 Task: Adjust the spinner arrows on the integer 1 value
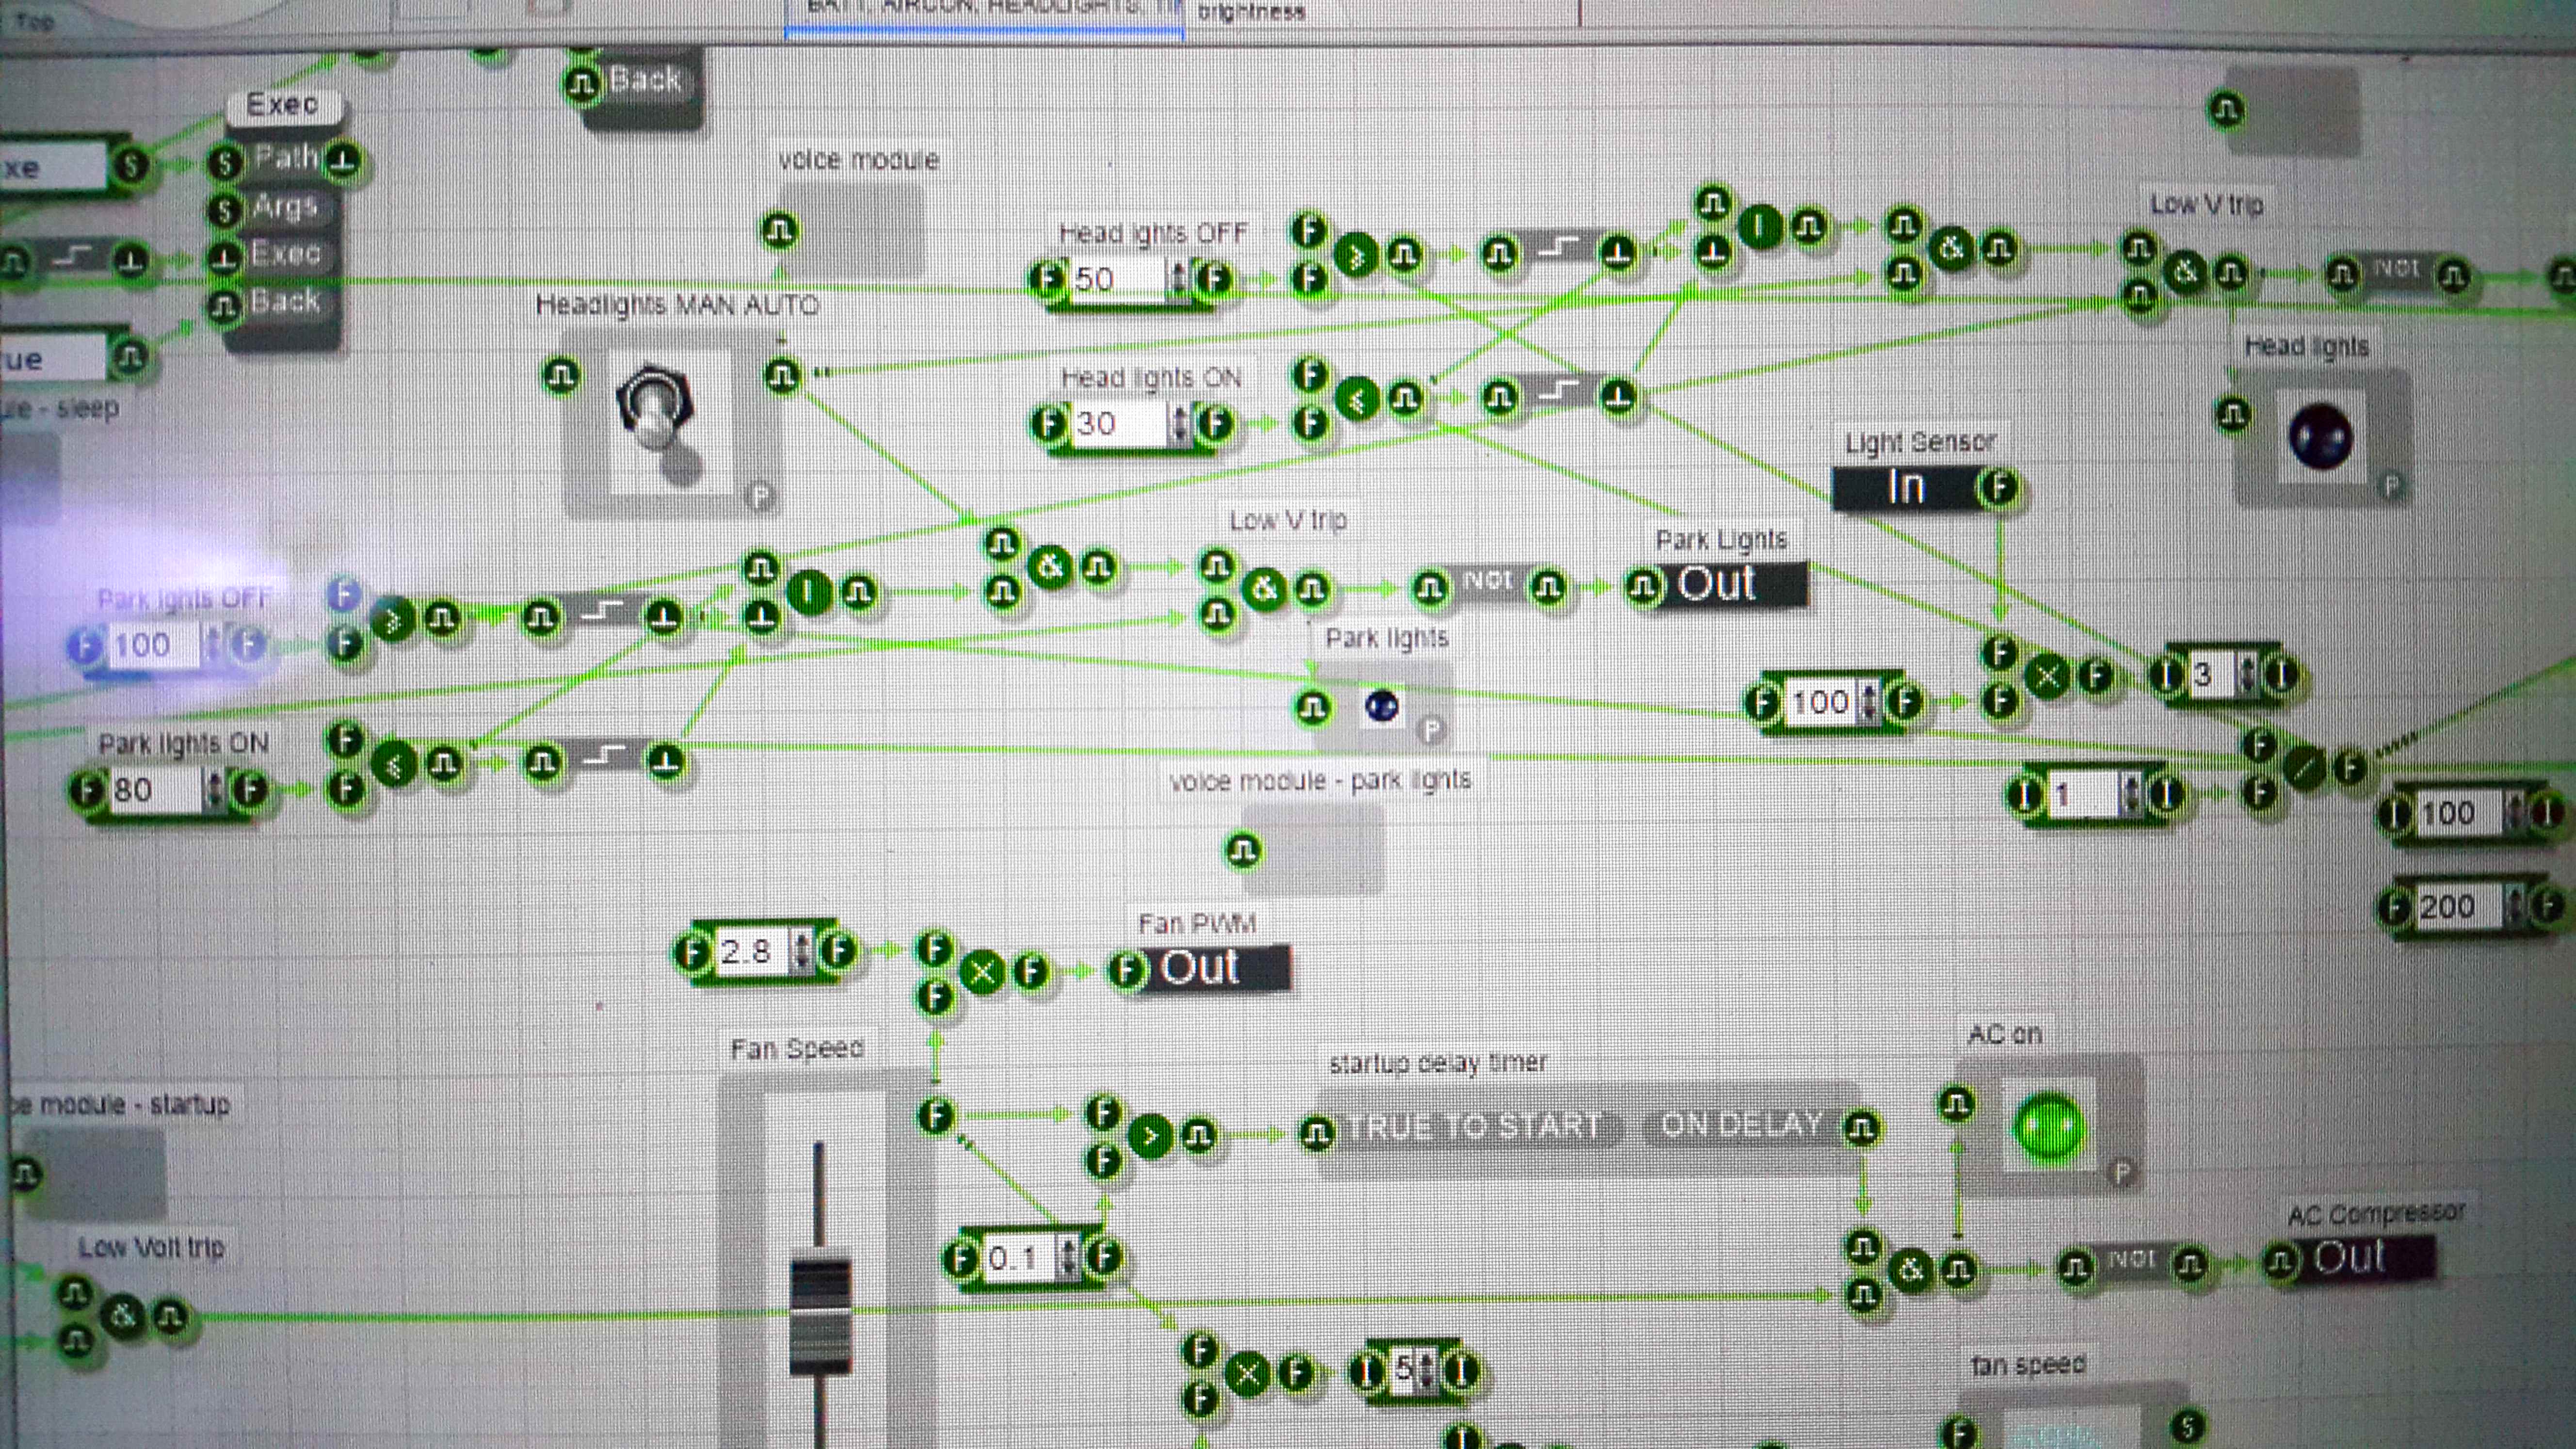click(2130, 796)
